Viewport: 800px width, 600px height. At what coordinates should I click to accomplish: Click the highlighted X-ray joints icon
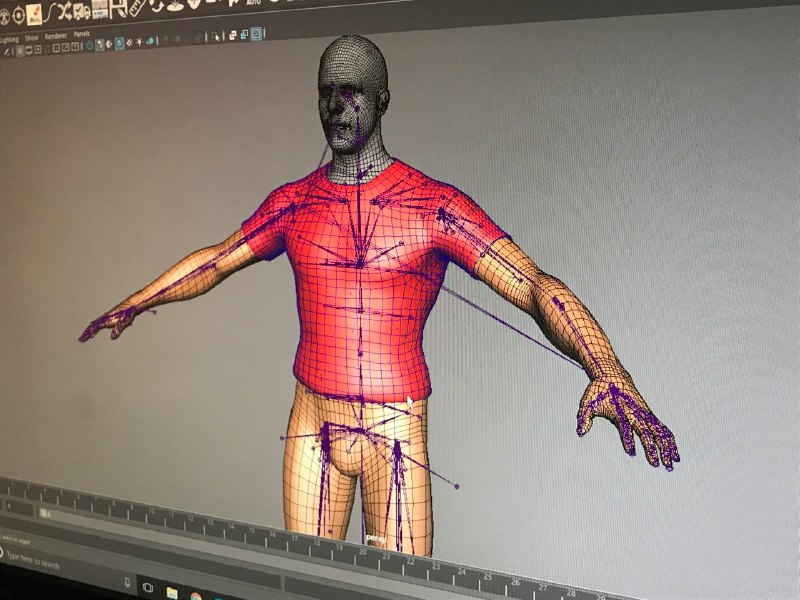coord(256,33)
